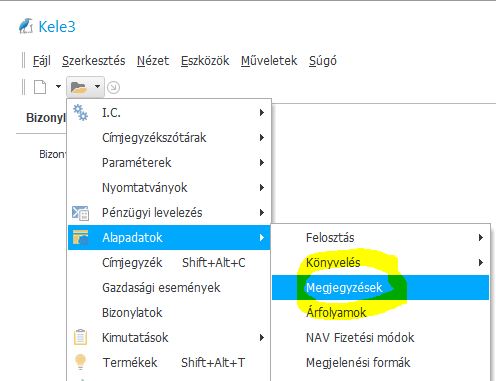The image size is (496, 381).
Task: Click the Pénzügyi levelezés mail icon
Action: [80, 213]
